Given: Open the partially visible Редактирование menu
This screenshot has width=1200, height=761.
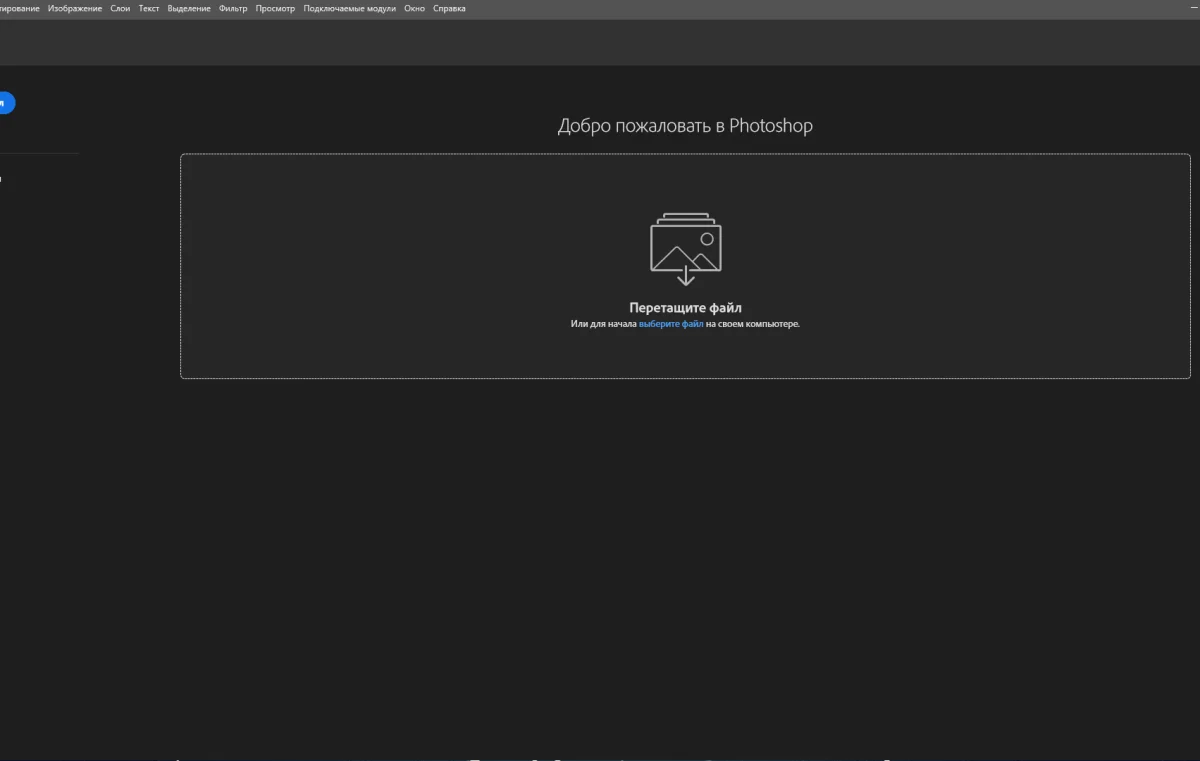Looking at the screenshot, I should [19, 9].
